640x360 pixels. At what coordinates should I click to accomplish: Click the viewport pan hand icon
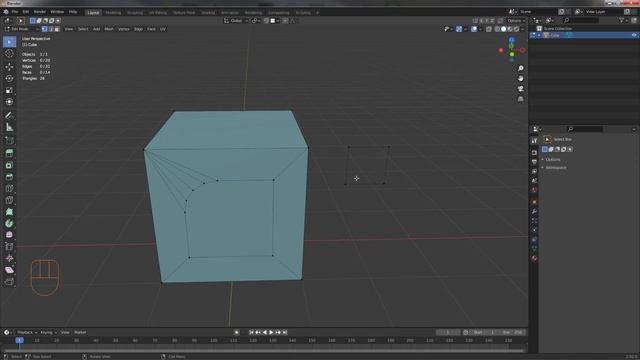tap(520, 78)
